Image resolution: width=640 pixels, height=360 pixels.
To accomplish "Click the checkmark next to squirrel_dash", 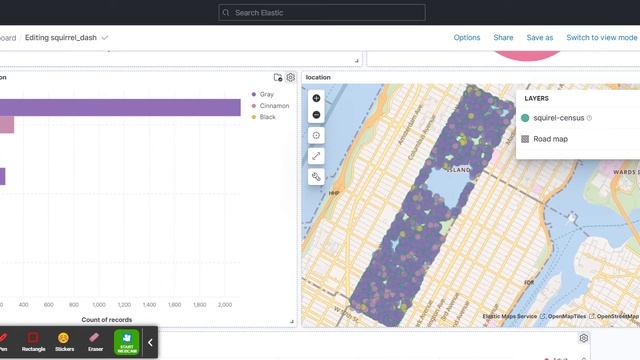I will [105, 38].
